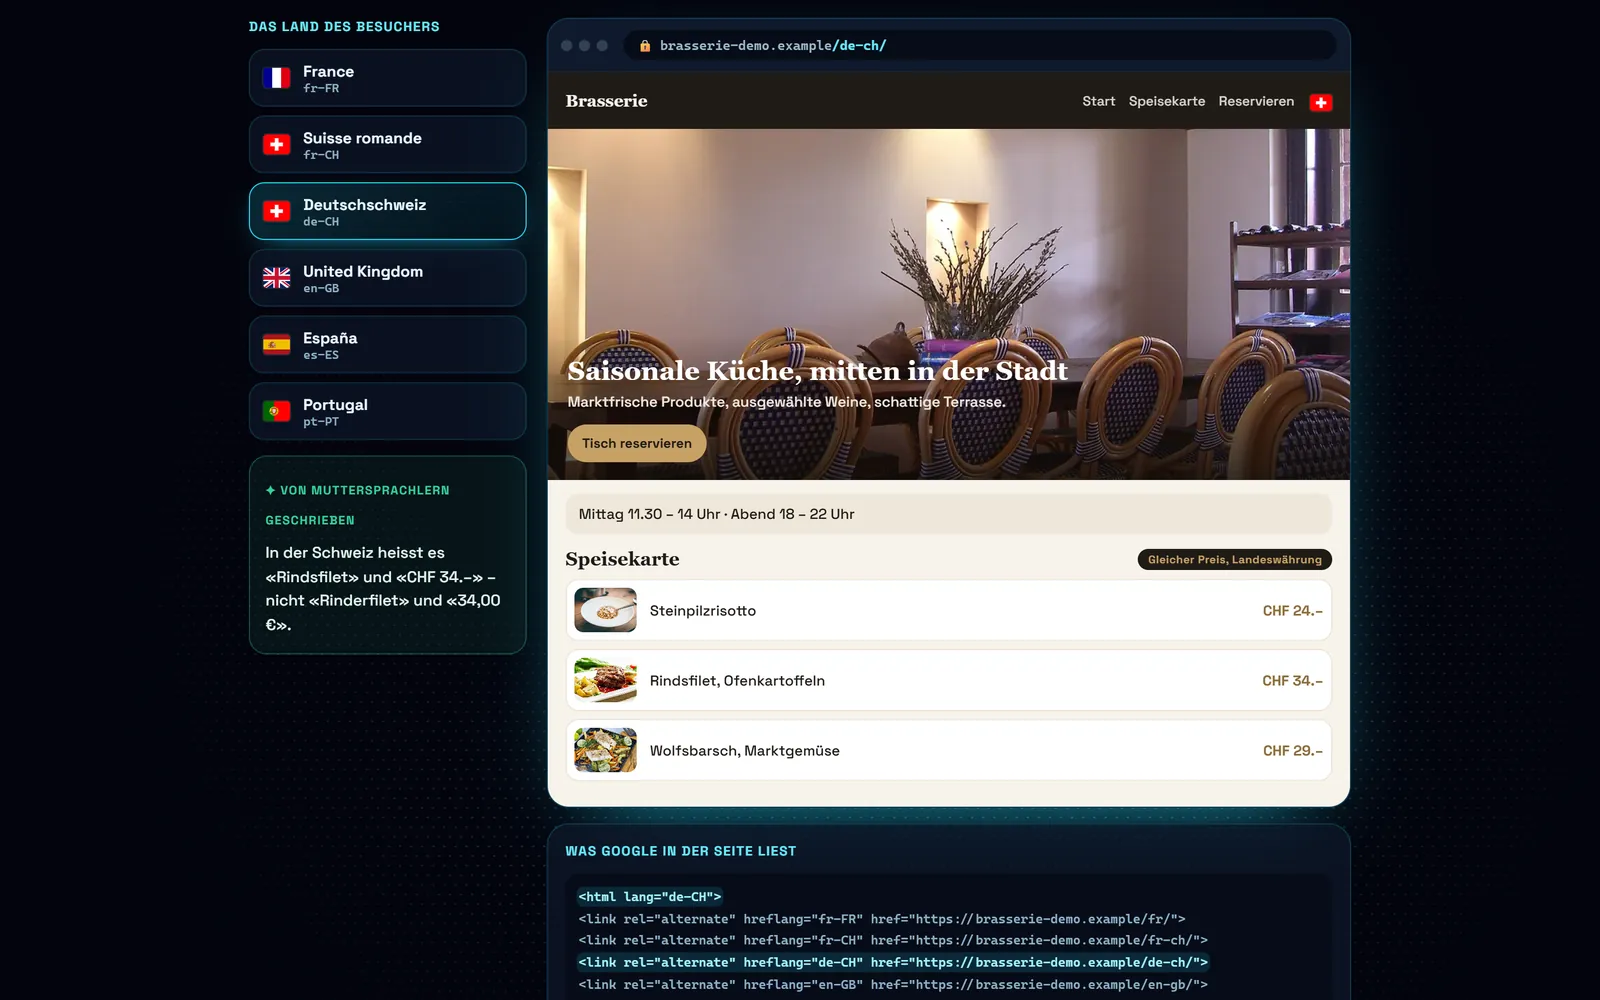Click the hreflang="fr-FR" link line
The image size is (1600, 1000).
(x=882, y=919)
